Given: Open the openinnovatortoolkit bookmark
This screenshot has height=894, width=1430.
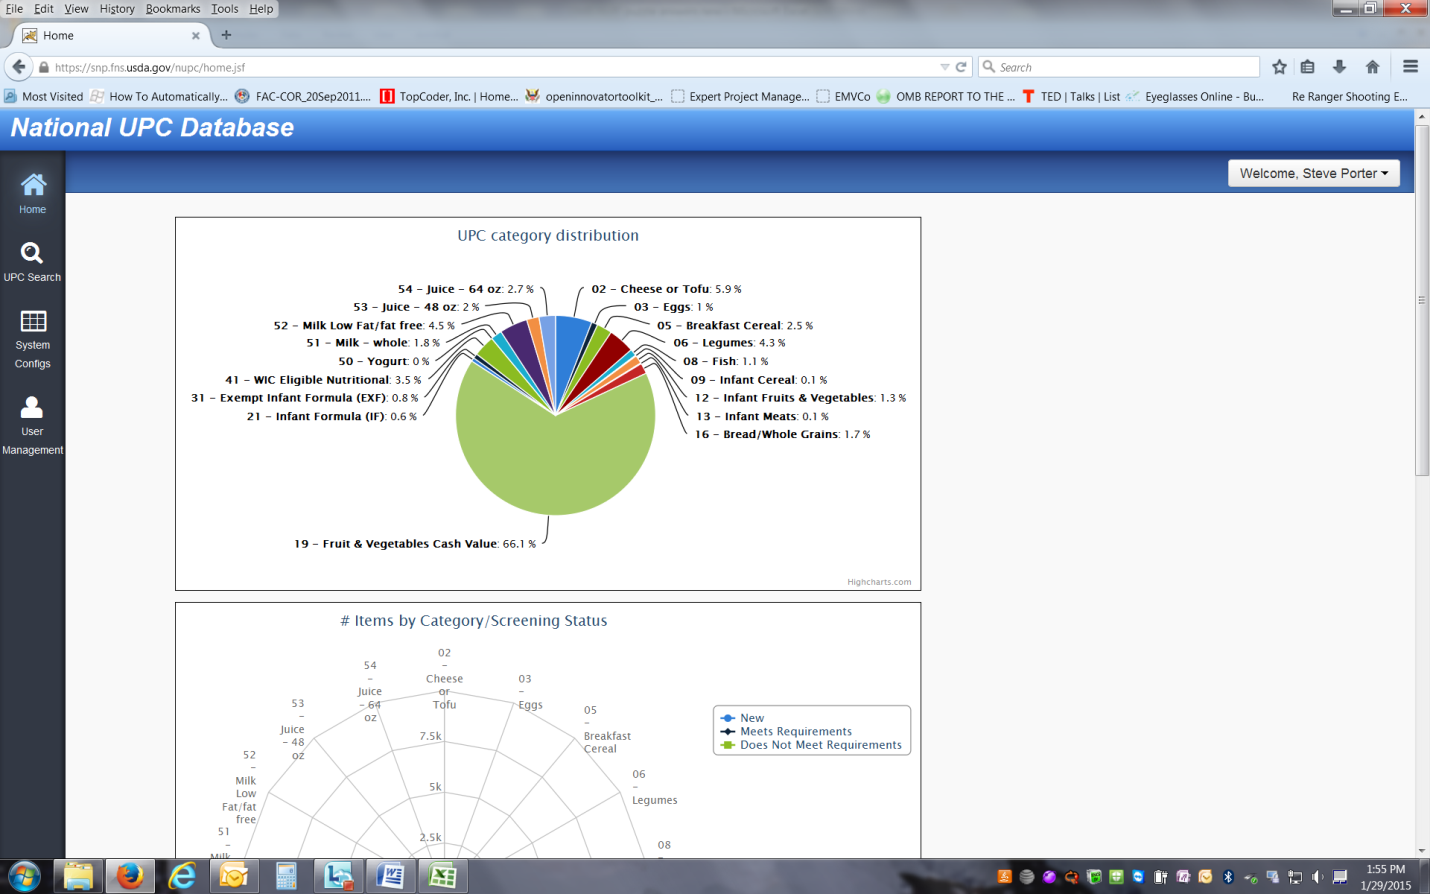Looking at the screenshot, I should click(594, 96).
